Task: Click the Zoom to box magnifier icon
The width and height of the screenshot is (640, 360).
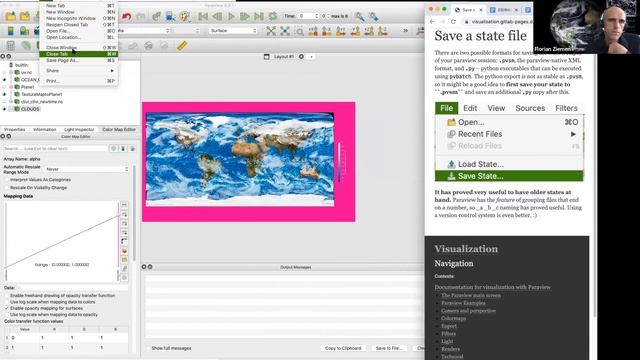Action: click(299, 31)
